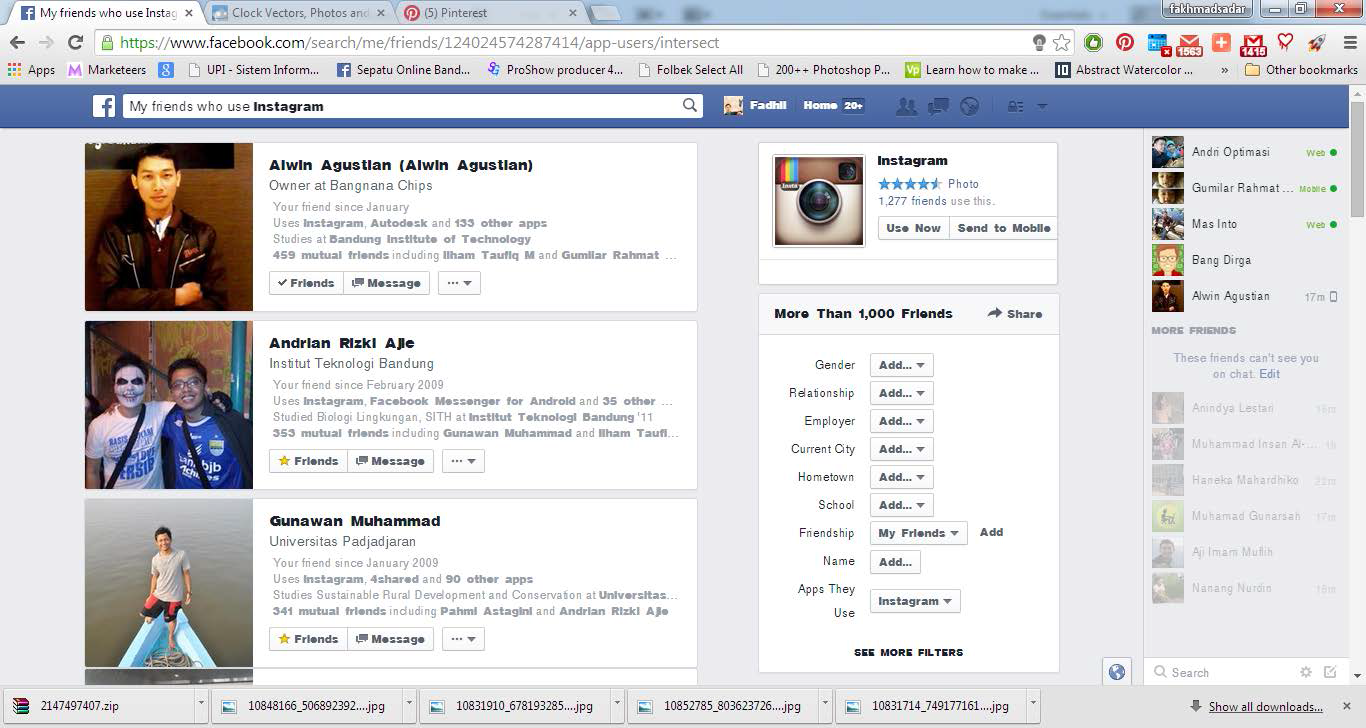Screen dimensions: 1366x728
Task: Click the Pinterest extension icon
Action: 1125,42
